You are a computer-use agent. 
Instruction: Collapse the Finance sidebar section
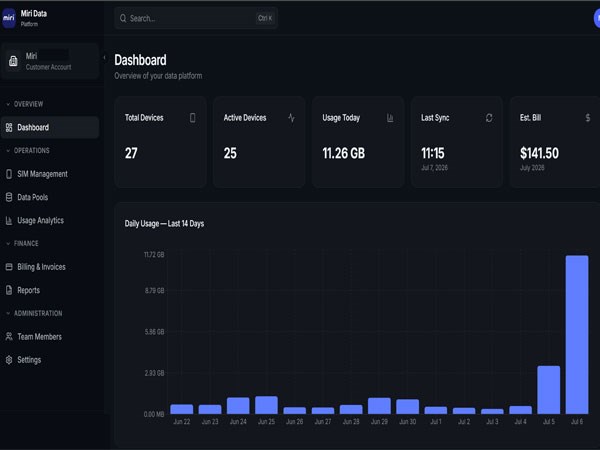[22, 243]
